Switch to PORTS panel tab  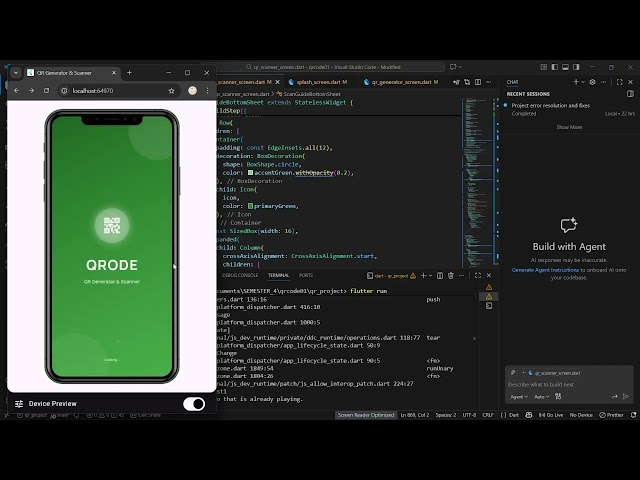(306, 275)
